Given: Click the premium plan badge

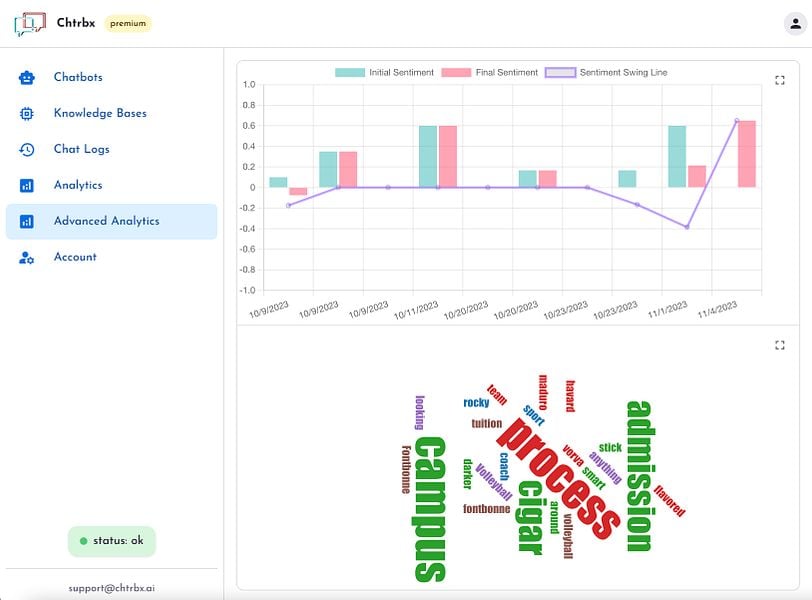Looking at the screenshot, I should 128,23.
